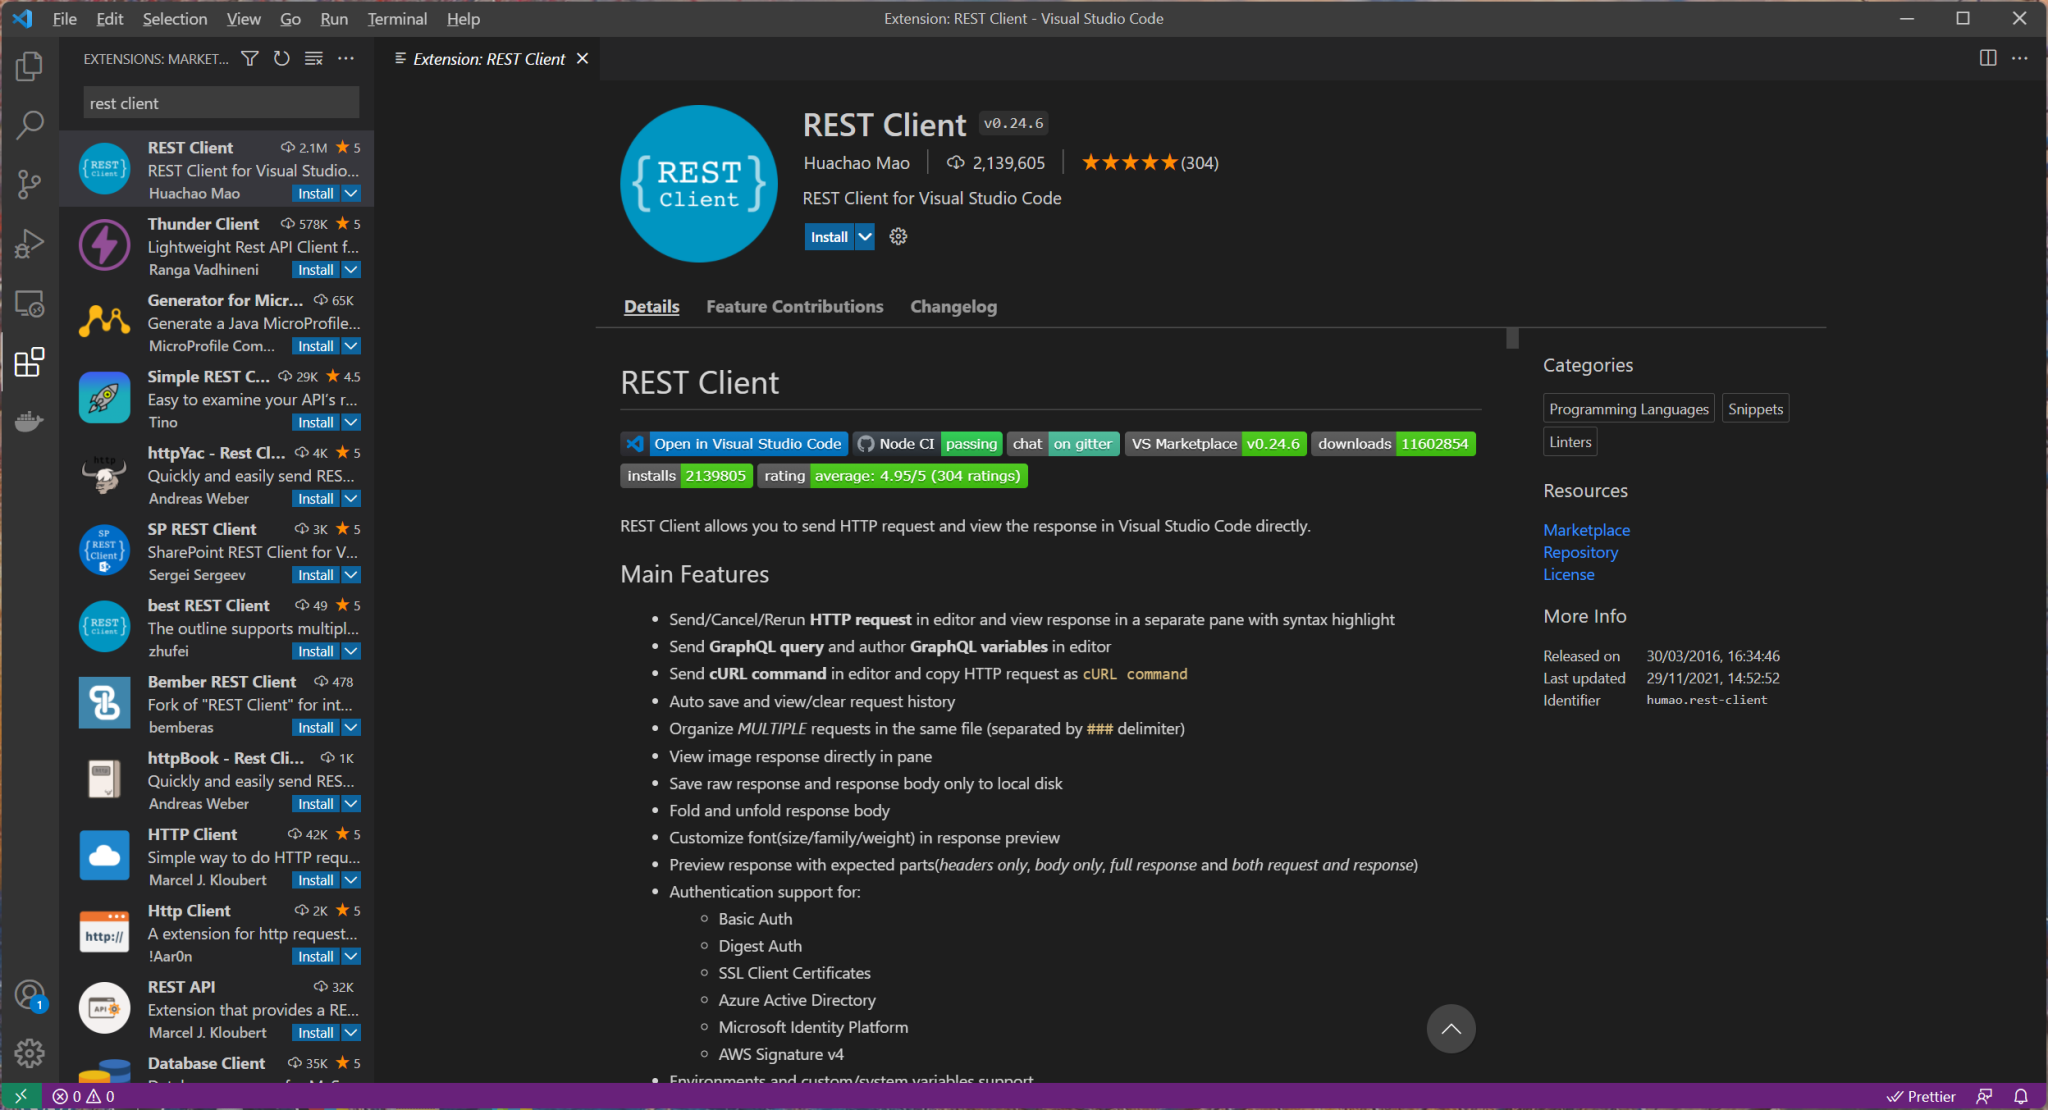
Task: Open the Search view in the activity bar
Action: (30, 124)
